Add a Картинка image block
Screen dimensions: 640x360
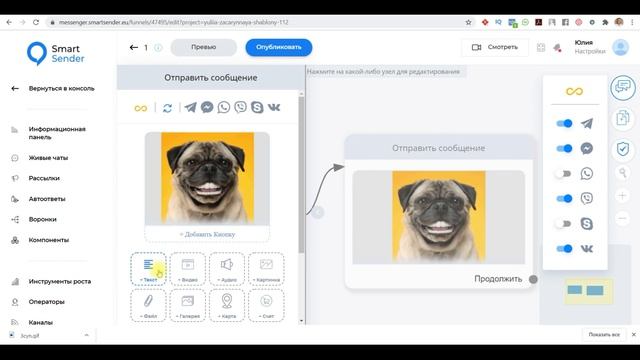click(266, 269)
